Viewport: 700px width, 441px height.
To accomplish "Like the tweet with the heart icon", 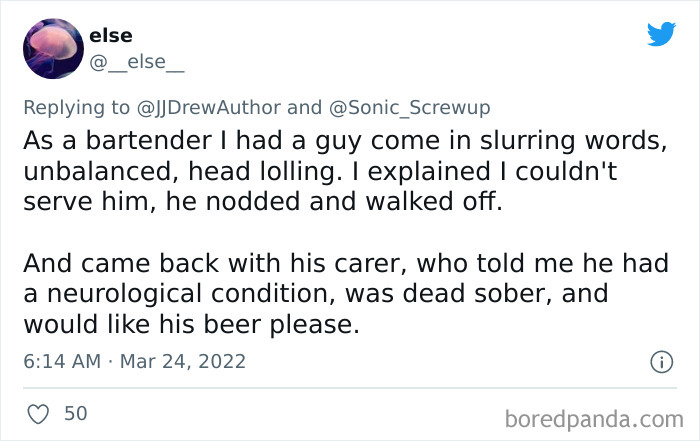I will [36, 413].
